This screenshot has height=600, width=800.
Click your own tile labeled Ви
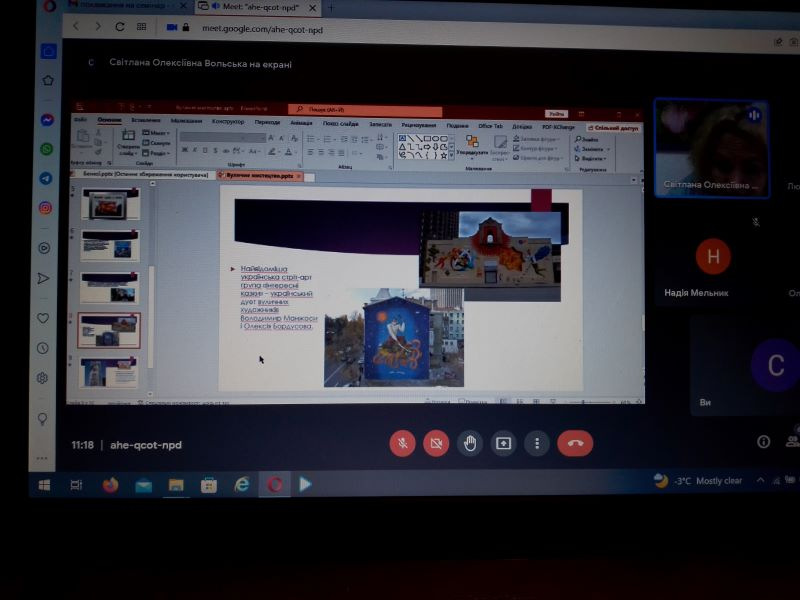pos(745,366)
